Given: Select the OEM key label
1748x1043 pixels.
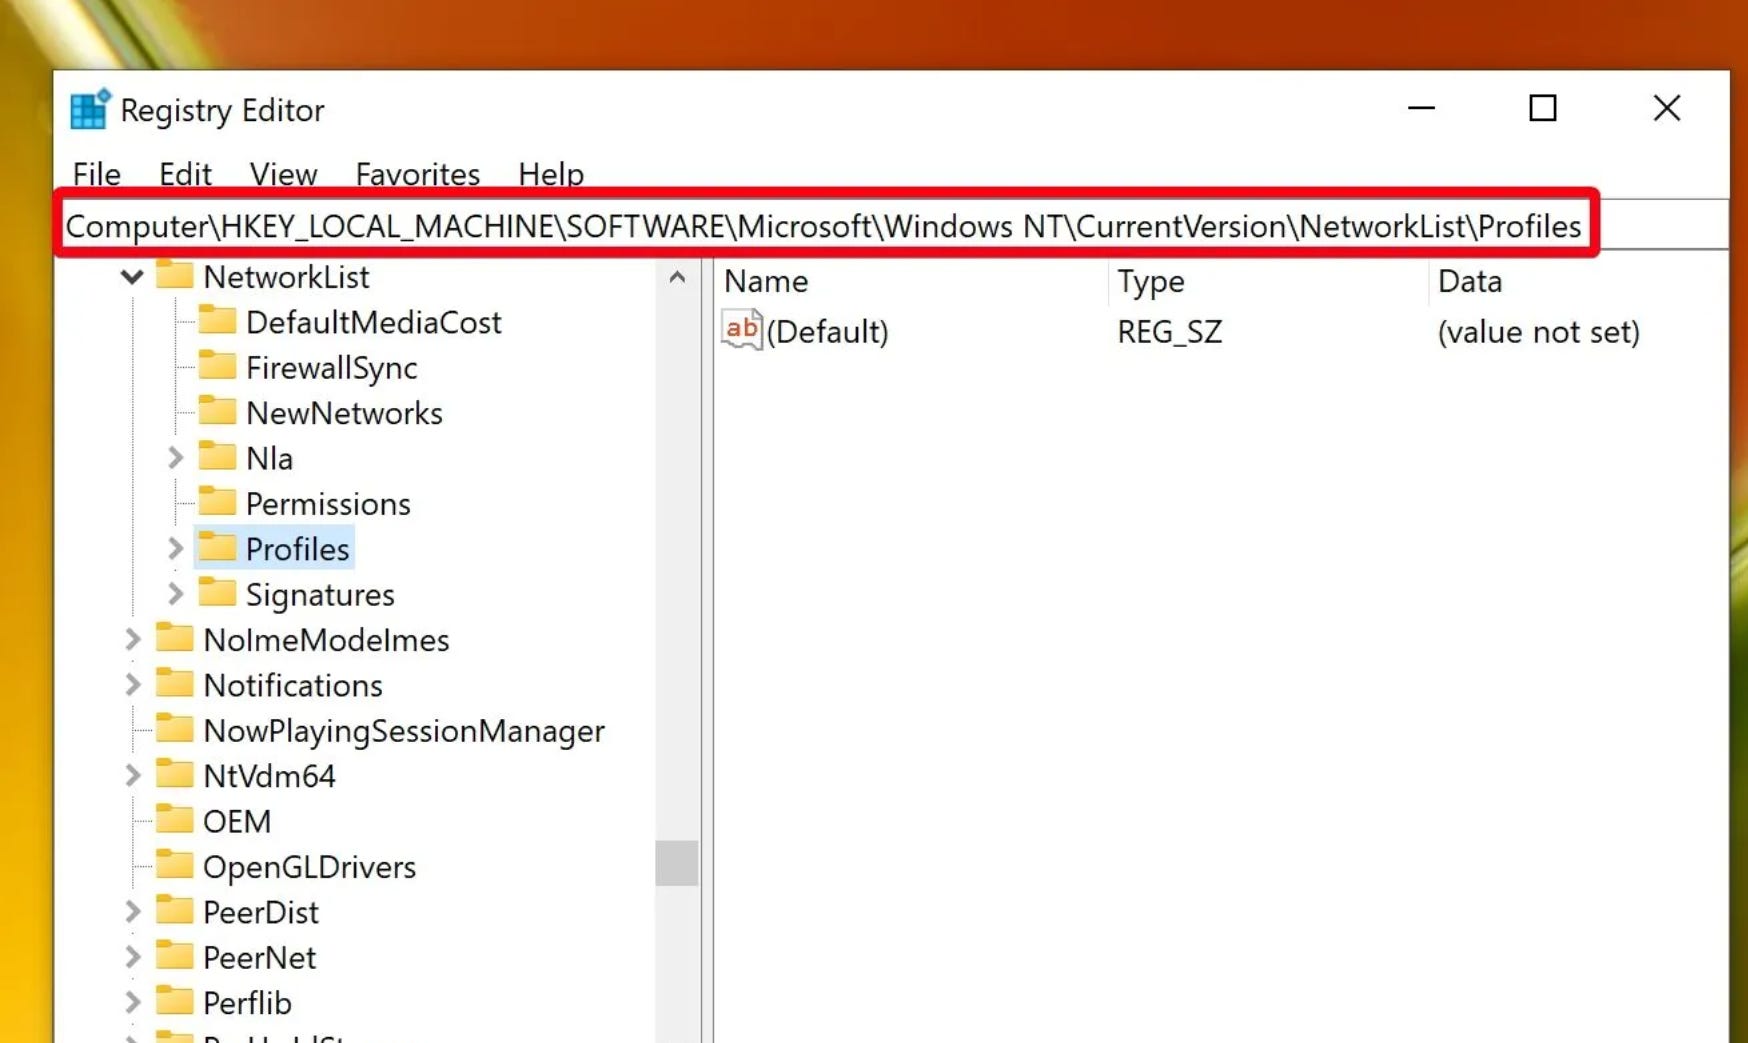Looking at the screenshot, I should [x=237, y=822].
